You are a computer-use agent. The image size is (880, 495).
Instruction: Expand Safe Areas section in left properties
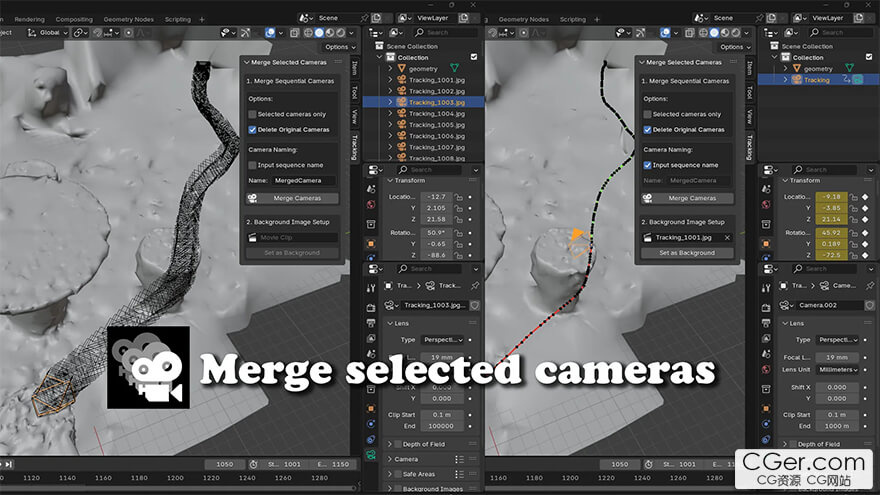point(391,474)
